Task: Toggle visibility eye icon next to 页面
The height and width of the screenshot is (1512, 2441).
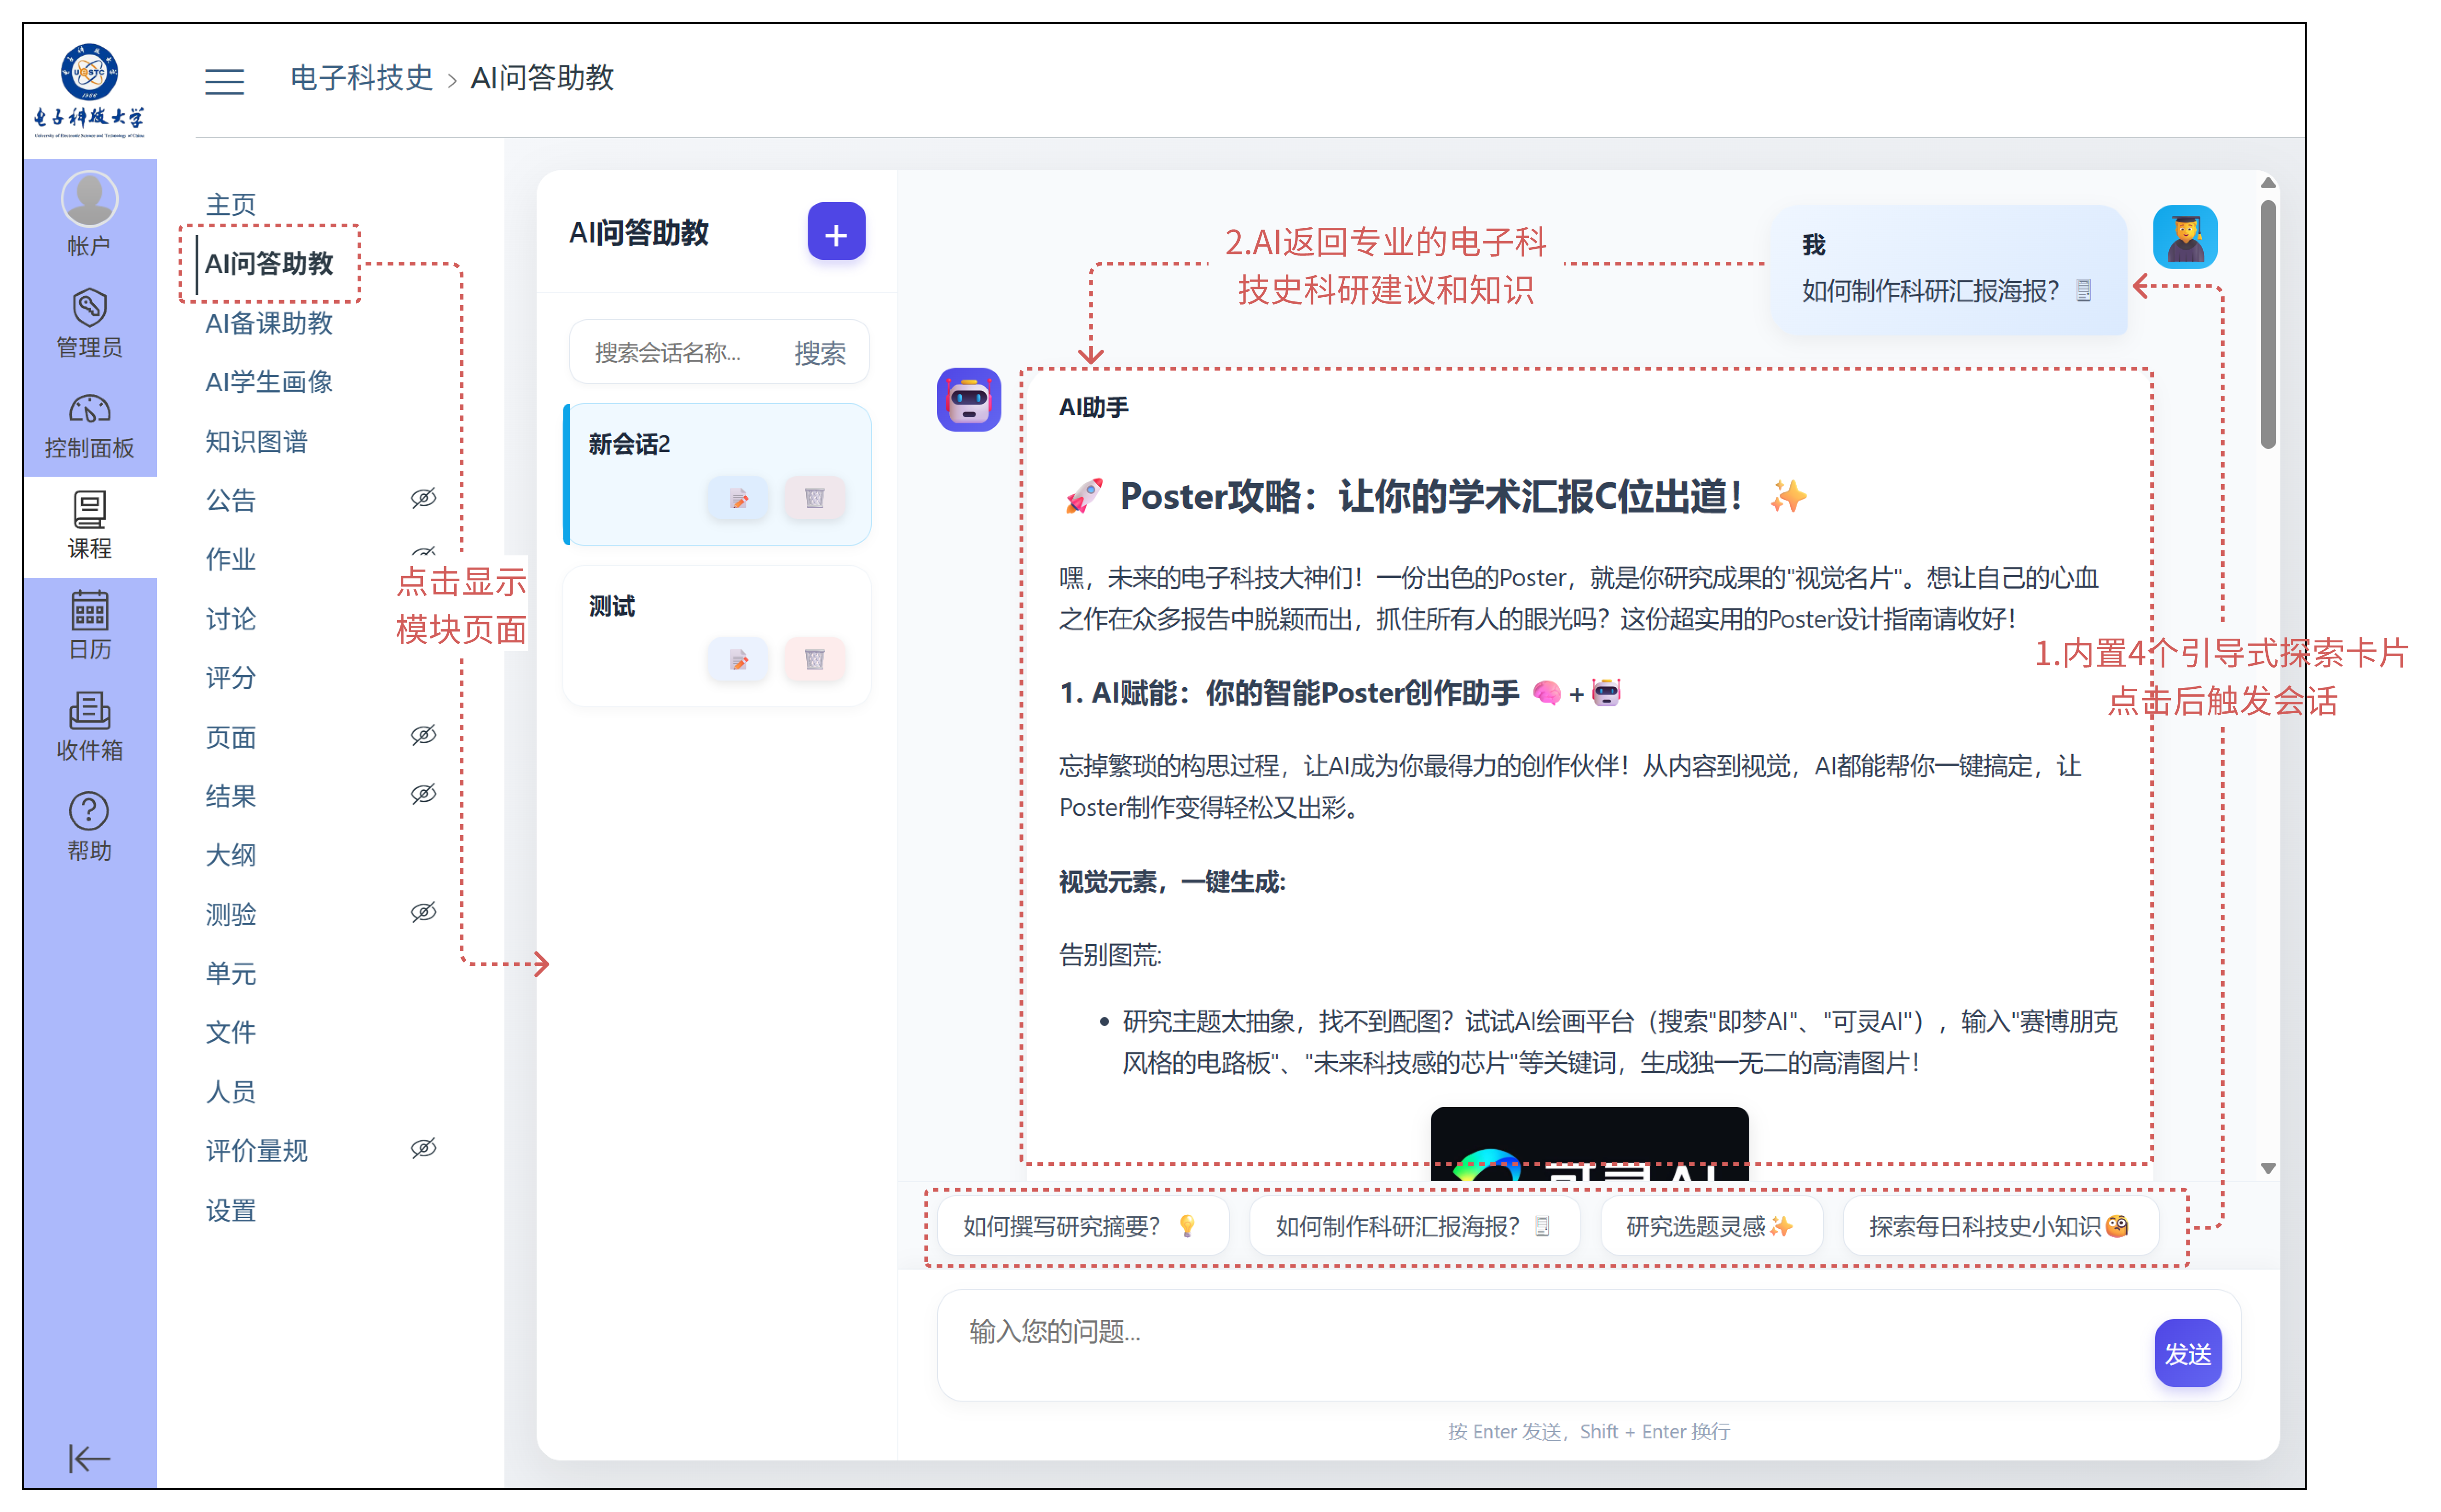Action: pyautogui.click(x=423, y=735)
